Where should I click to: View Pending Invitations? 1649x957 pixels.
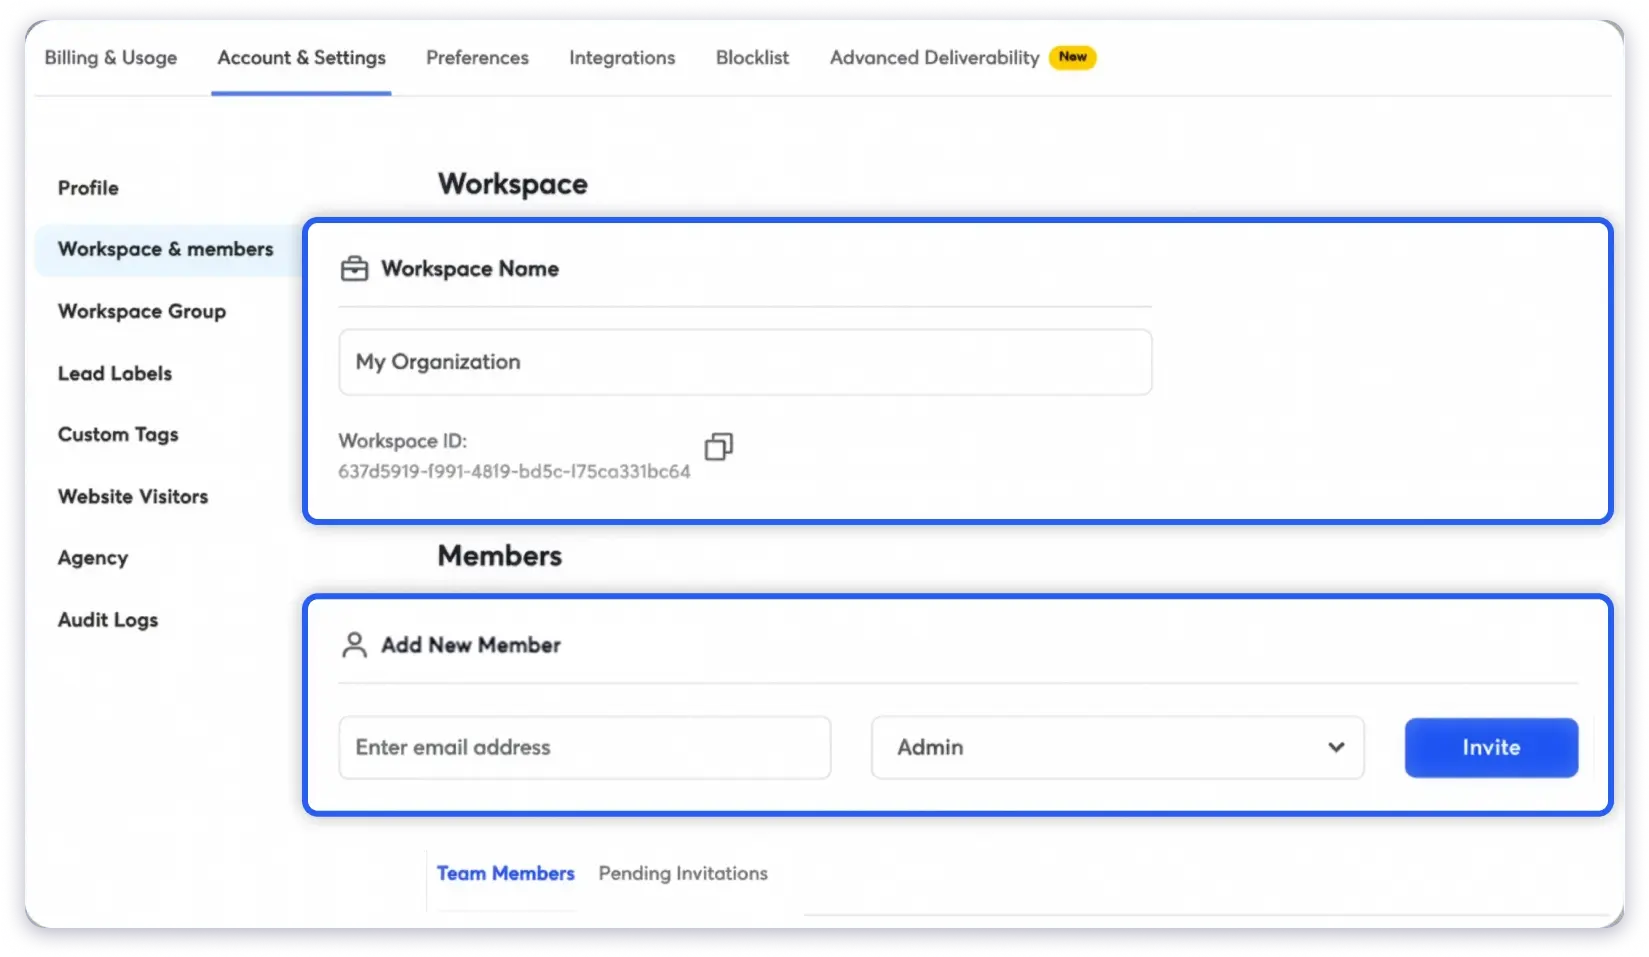pyautogui.click(x=683, y=873)
